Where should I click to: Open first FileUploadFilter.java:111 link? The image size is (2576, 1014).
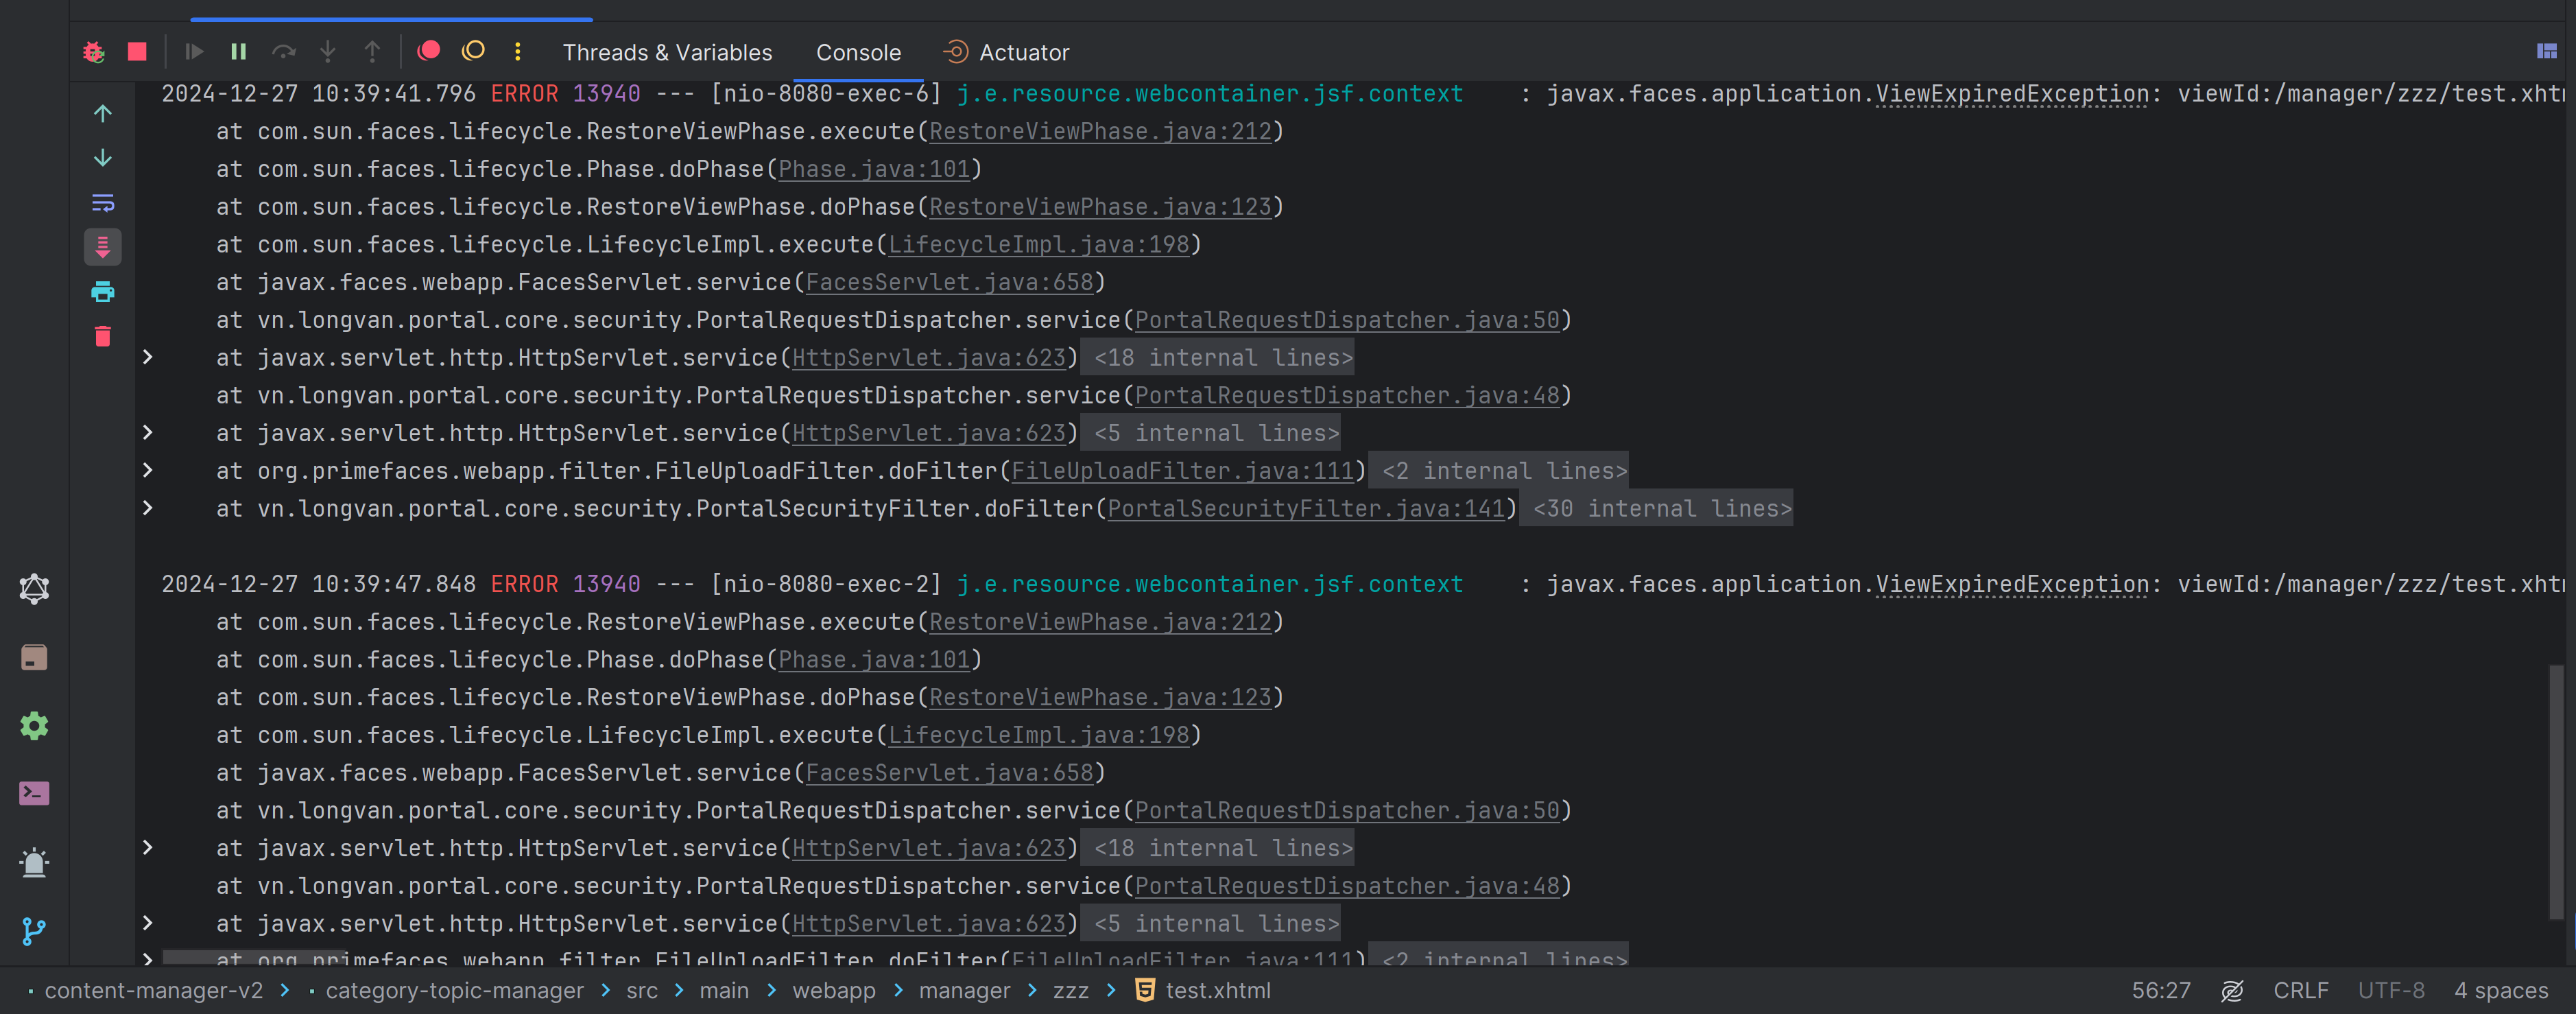click(1182, 472)
